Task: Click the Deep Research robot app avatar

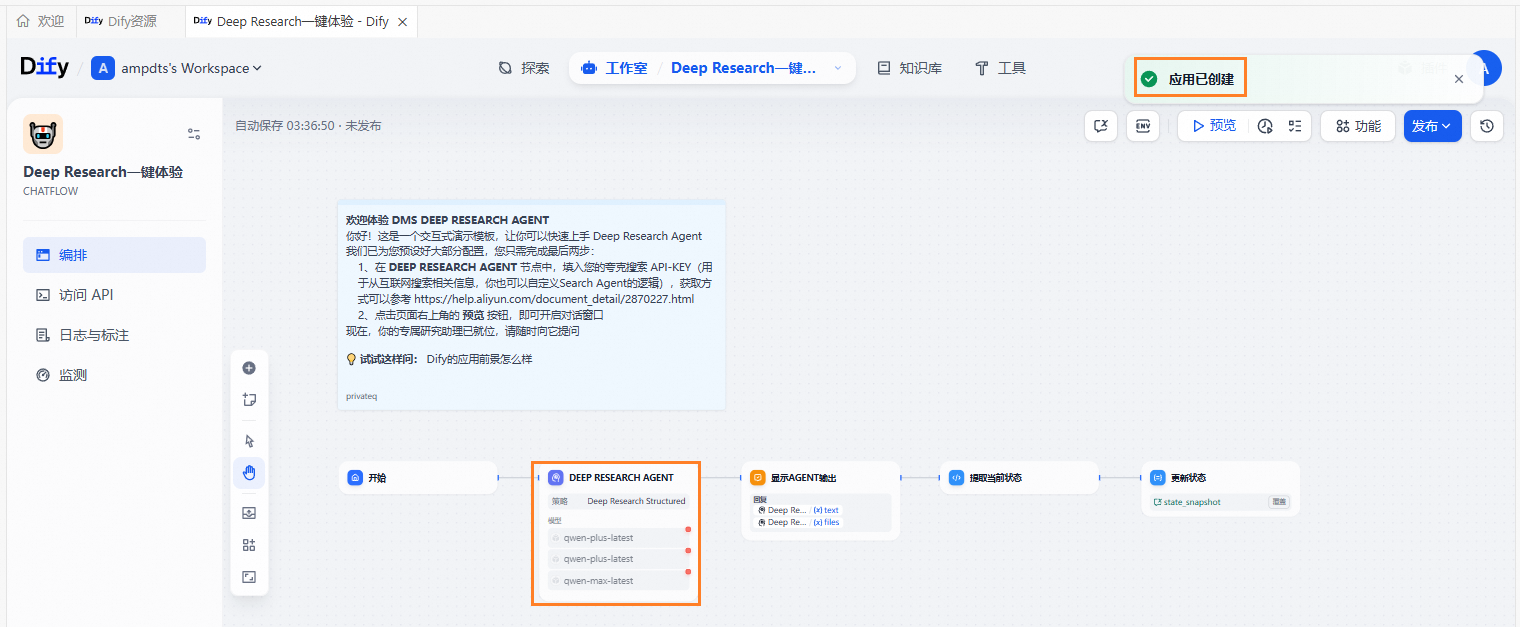Action: click(43, 134)
